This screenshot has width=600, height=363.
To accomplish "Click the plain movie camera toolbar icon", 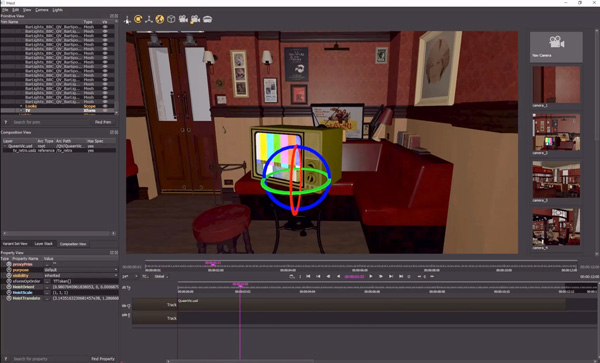I will coord(183,19).
